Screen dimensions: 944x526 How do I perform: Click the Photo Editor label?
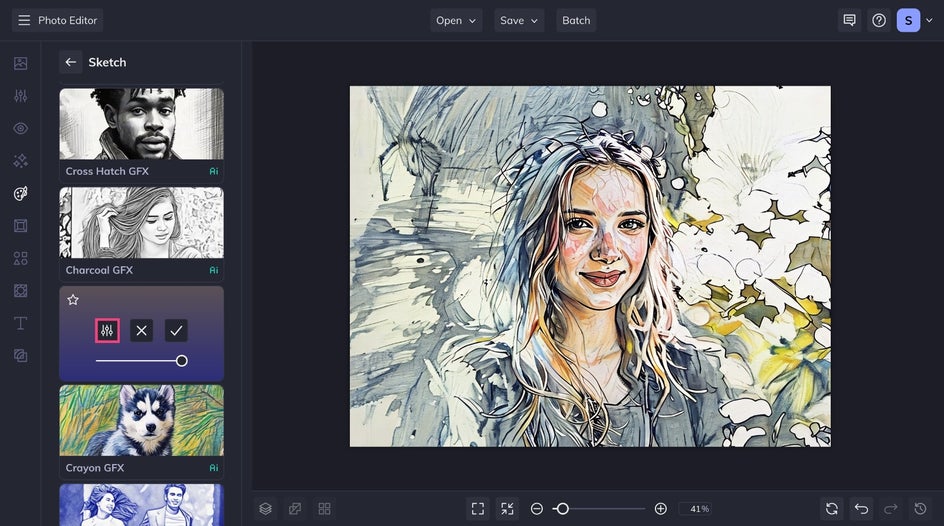pyautogui.click(x=67, y=20)
